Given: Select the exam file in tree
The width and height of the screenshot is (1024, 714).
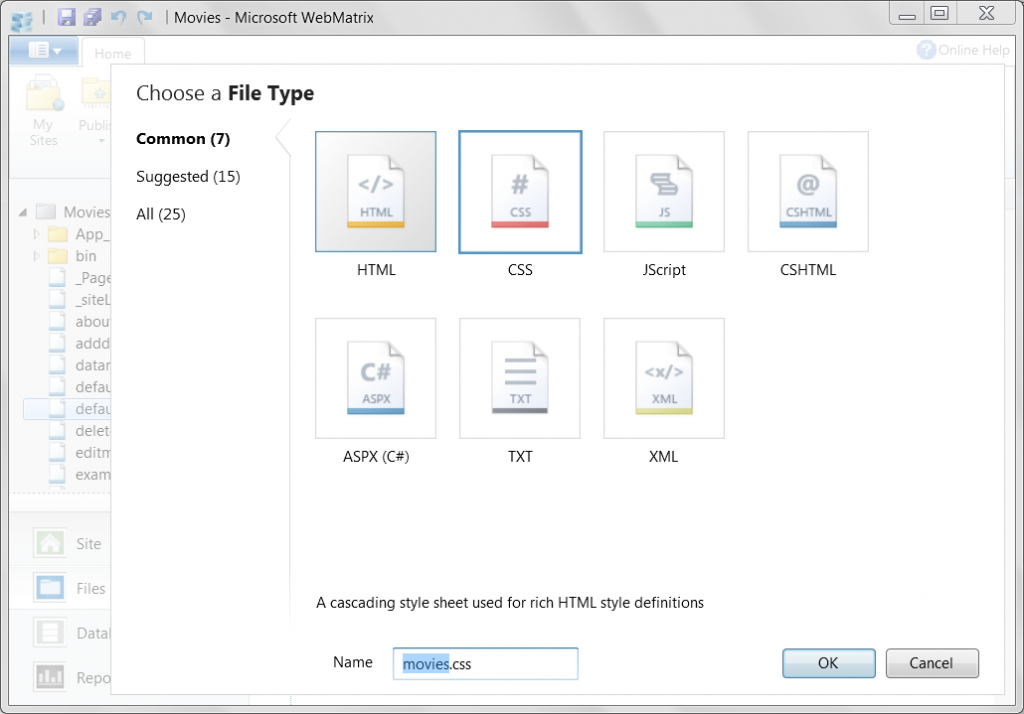Looking at the screenshot, I should (x=80, y=474).
